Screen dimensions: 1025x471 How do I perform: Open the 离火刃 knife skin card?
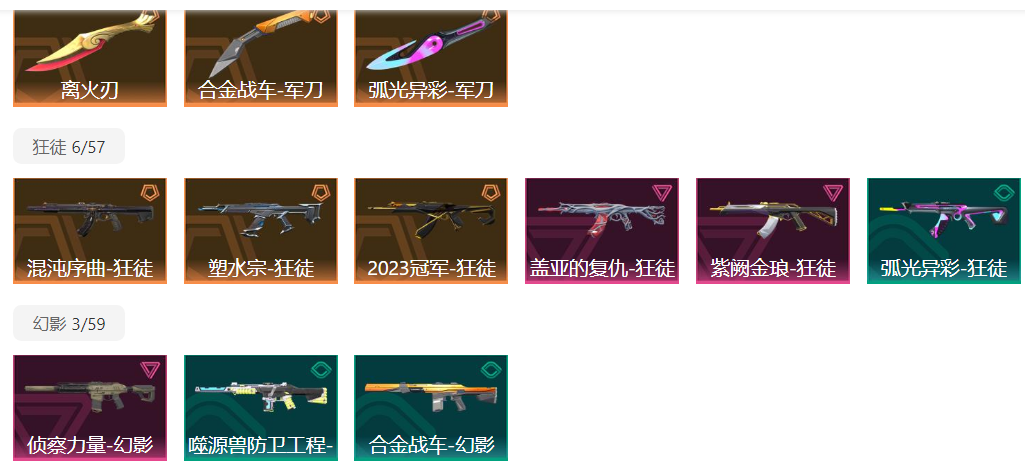click(x=90, y=57)
